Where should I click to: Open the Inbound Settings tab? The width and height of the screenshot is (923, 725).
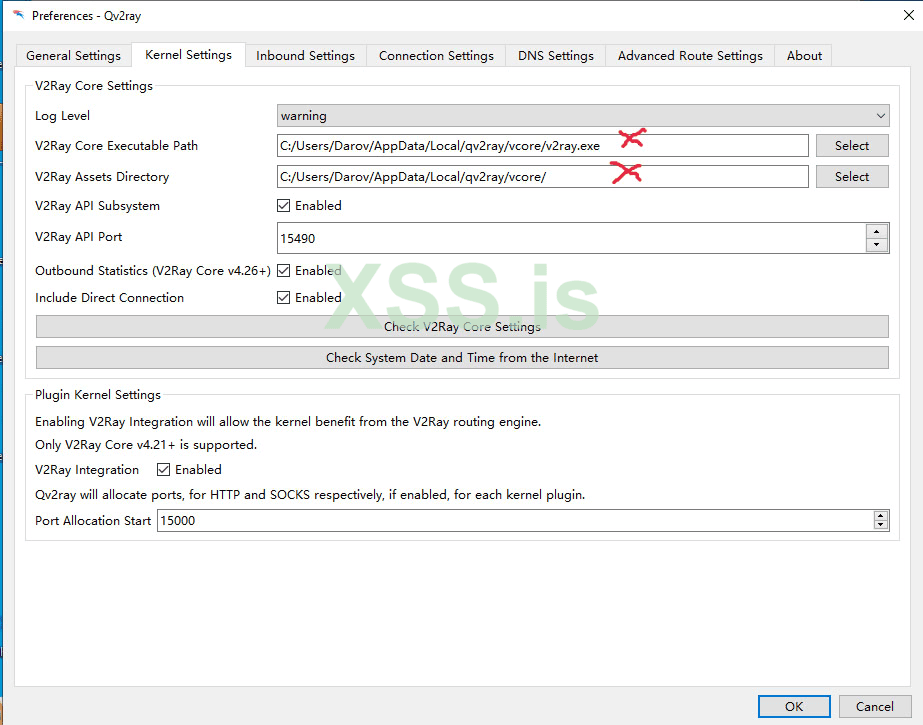point(306,55)
